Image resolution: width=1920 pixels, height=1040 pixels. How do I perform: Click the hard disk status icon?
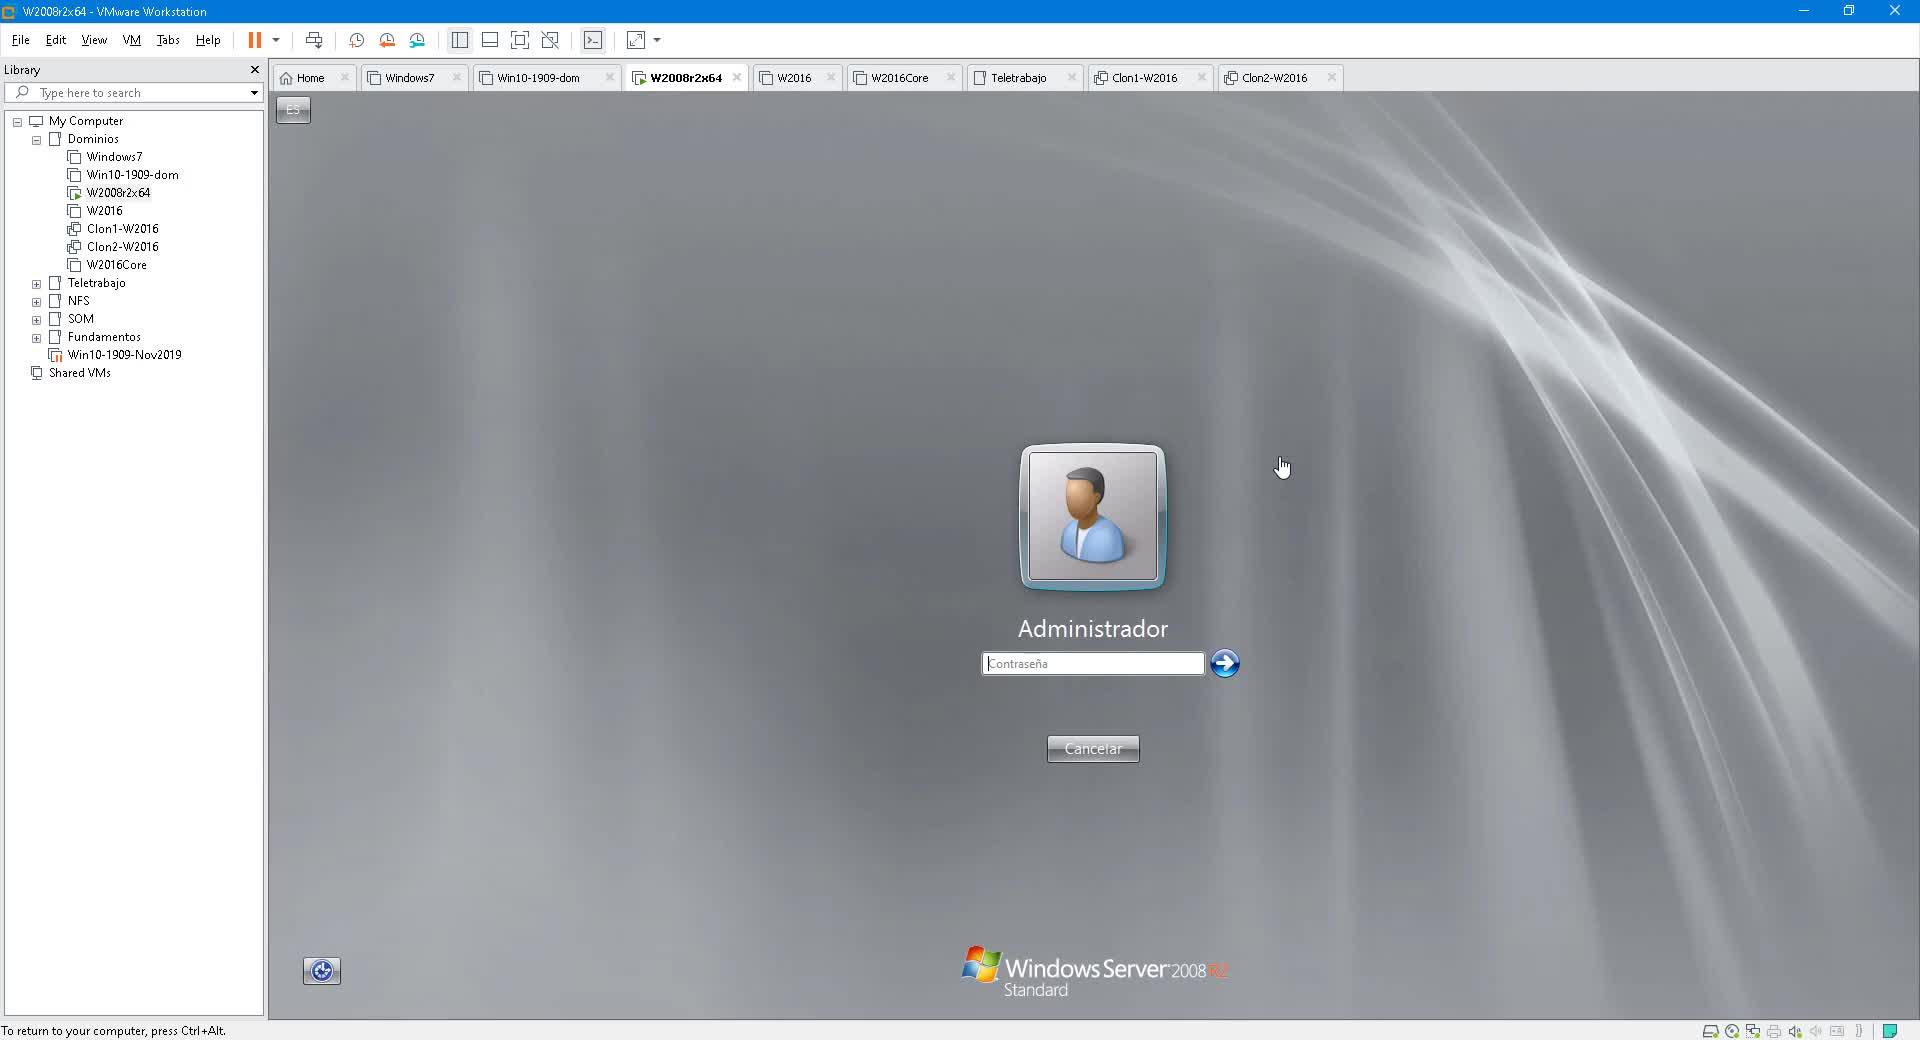pyautogui.click(x=1711, y=1031)
